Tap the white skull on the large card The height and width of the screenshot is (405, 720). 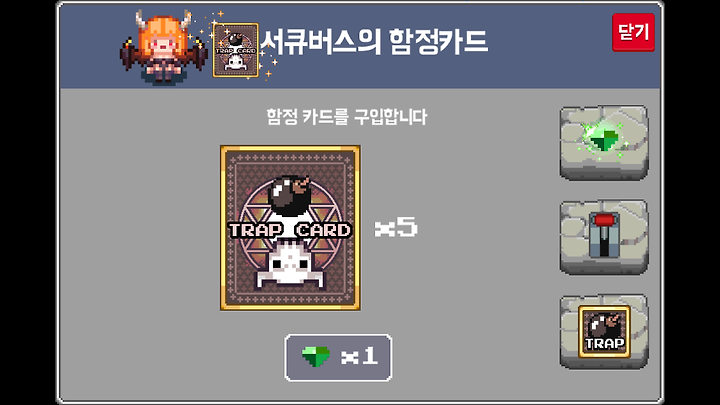pos(290,266)
